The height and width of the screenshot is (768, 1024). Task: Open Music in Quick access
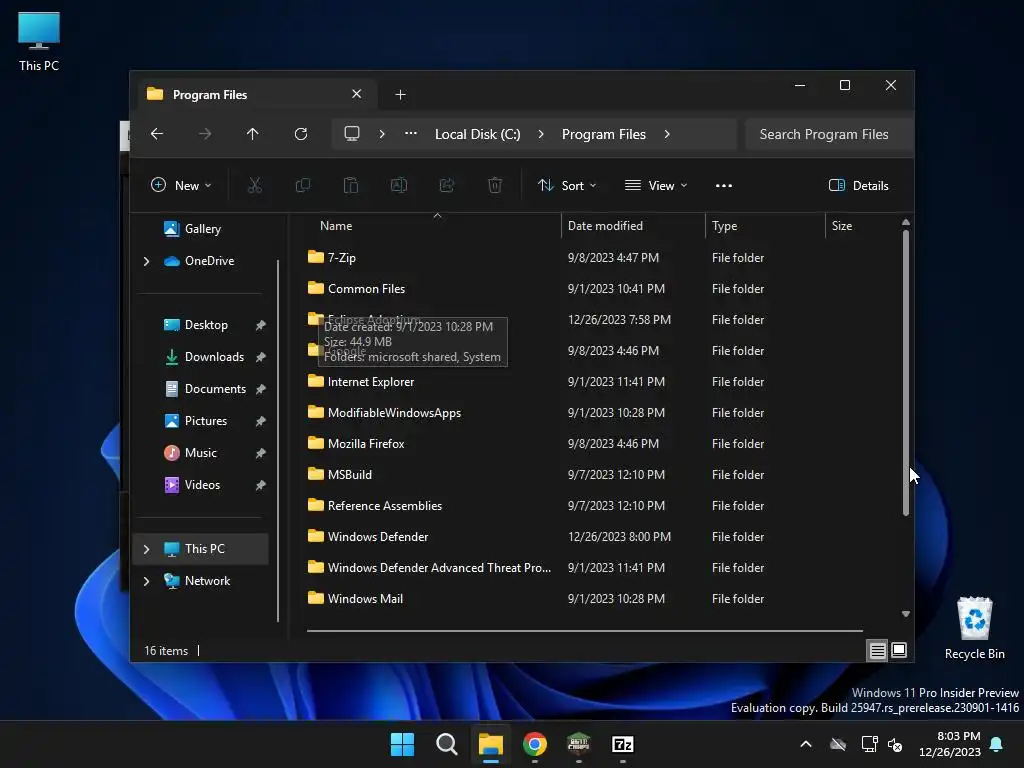click(200, 453)
